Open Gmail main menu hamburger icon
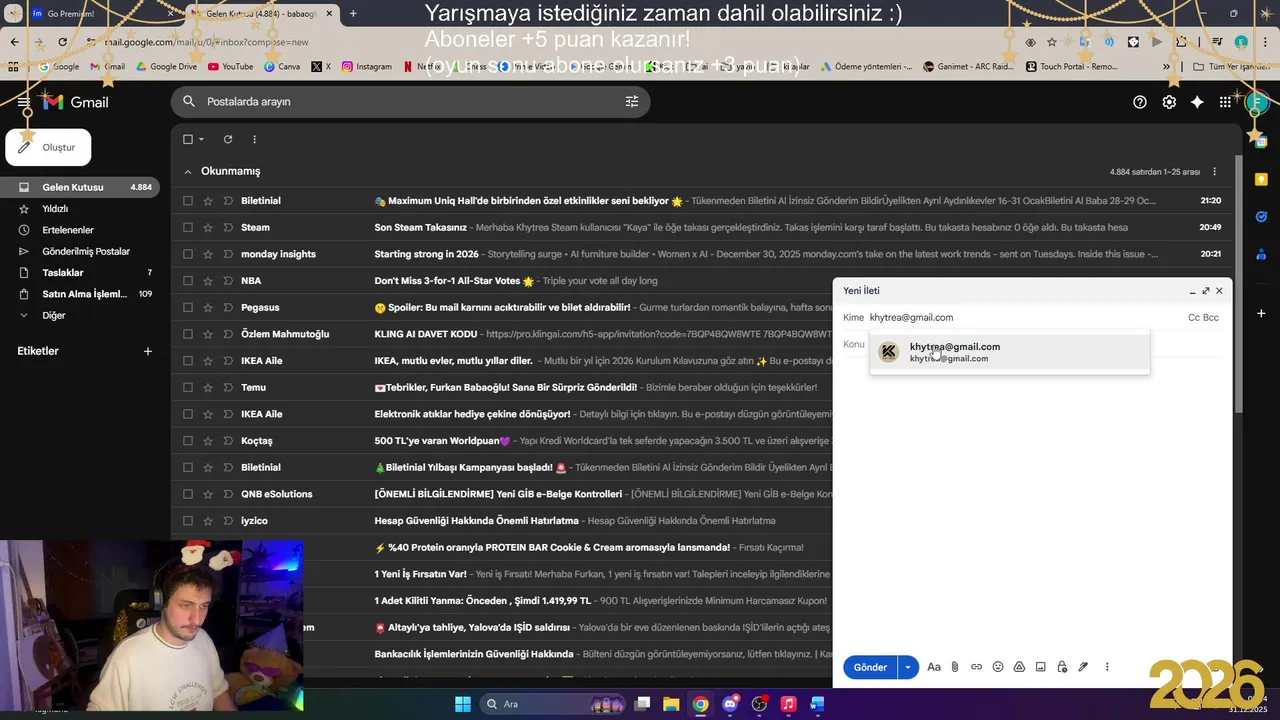This screenshot has height=720, width=1280. coord(23,102)
